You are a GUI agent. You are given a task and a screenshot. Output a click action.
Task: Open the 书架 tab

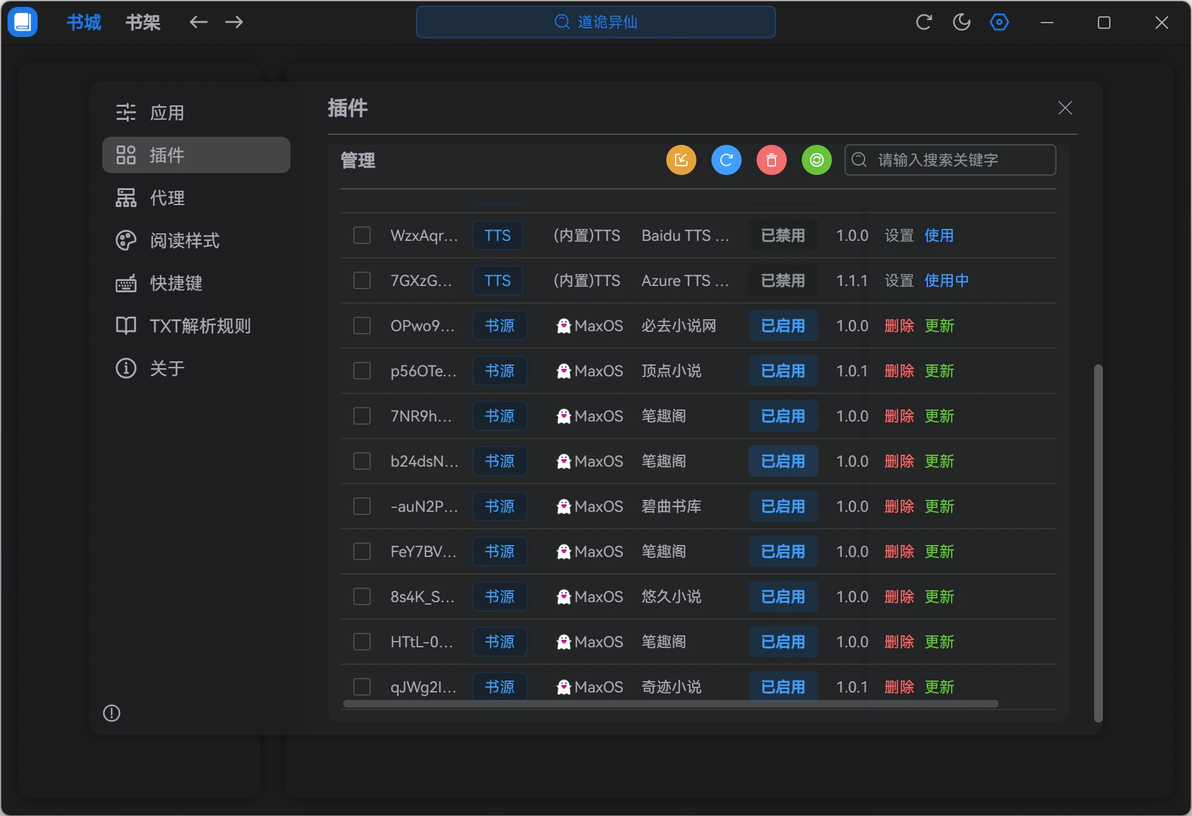pos(143,22)
